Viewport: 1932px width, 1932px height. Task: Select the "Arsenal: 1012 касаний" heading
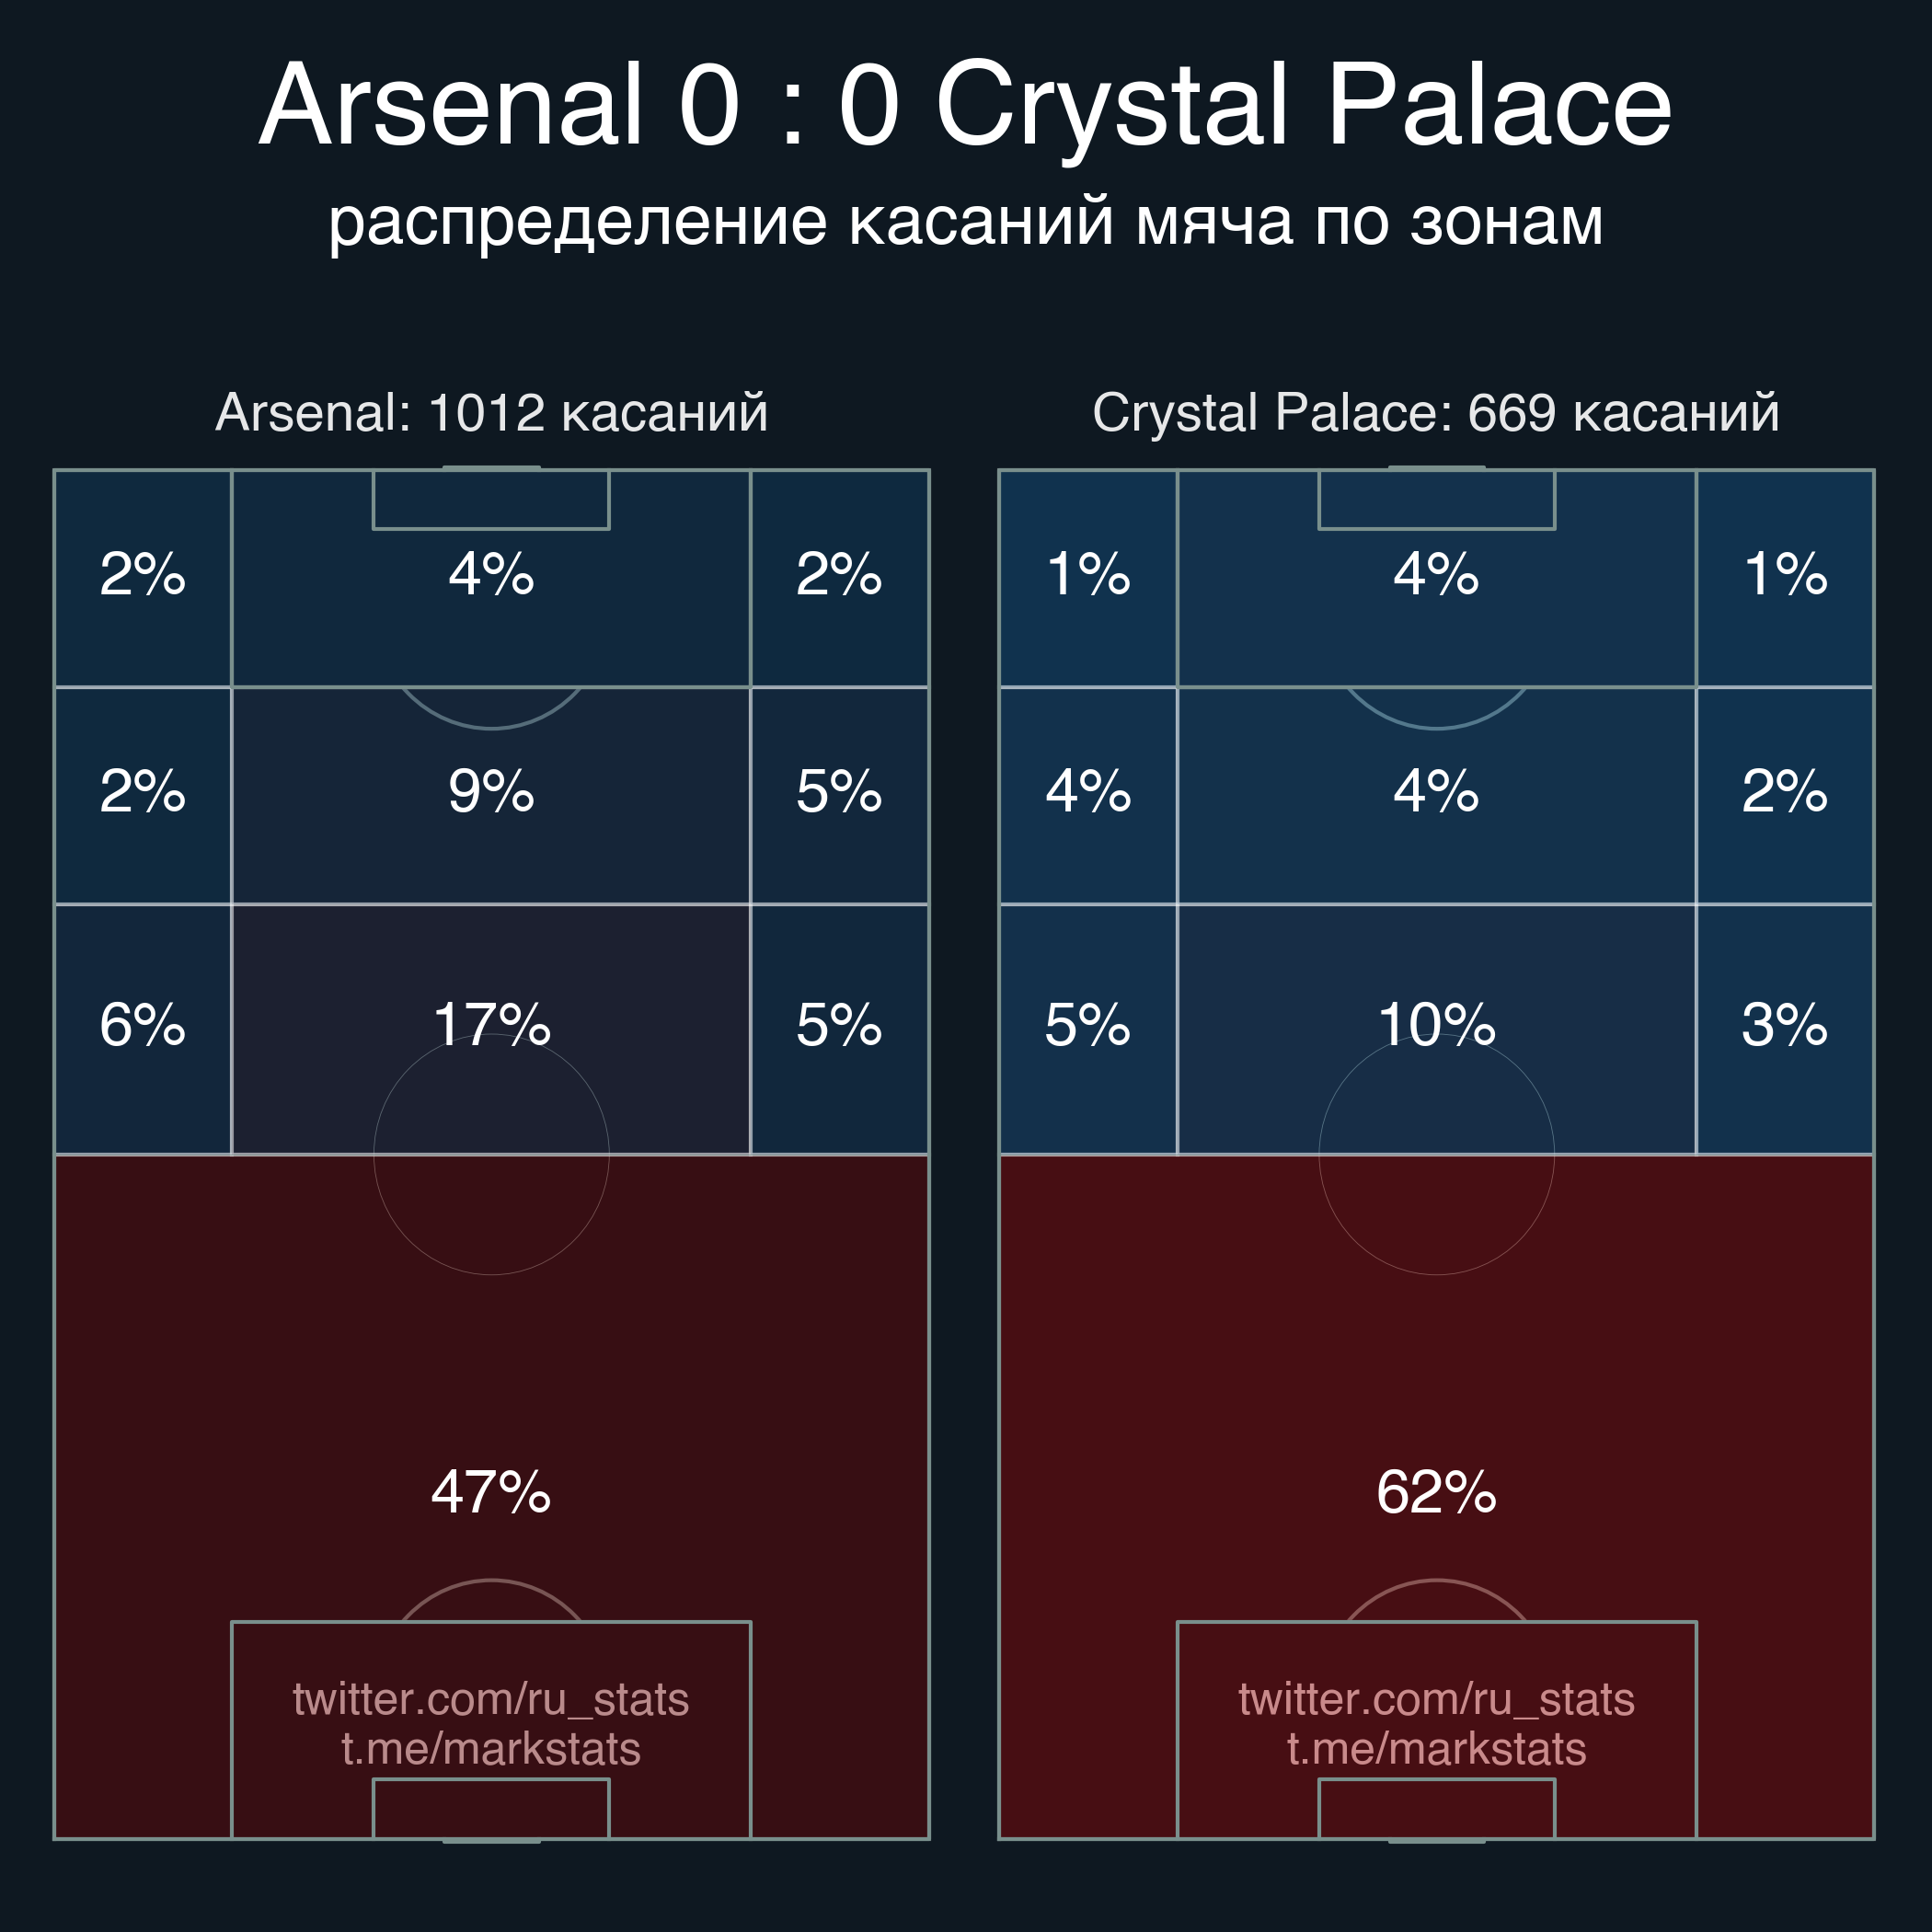coord(491,413)
